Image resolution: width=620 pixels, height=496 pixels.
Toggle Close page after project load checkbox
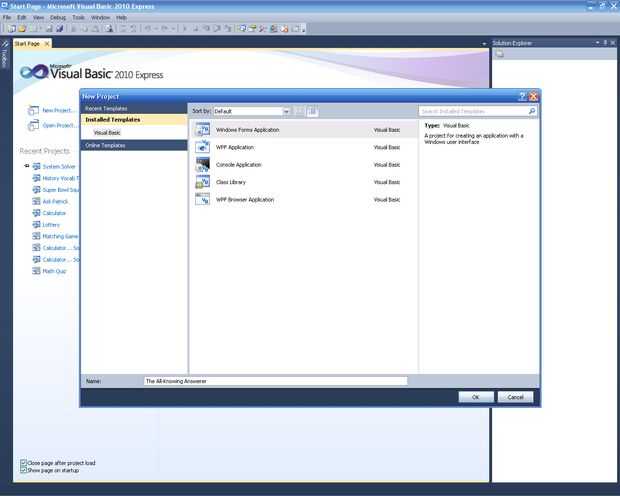point(23,463)
